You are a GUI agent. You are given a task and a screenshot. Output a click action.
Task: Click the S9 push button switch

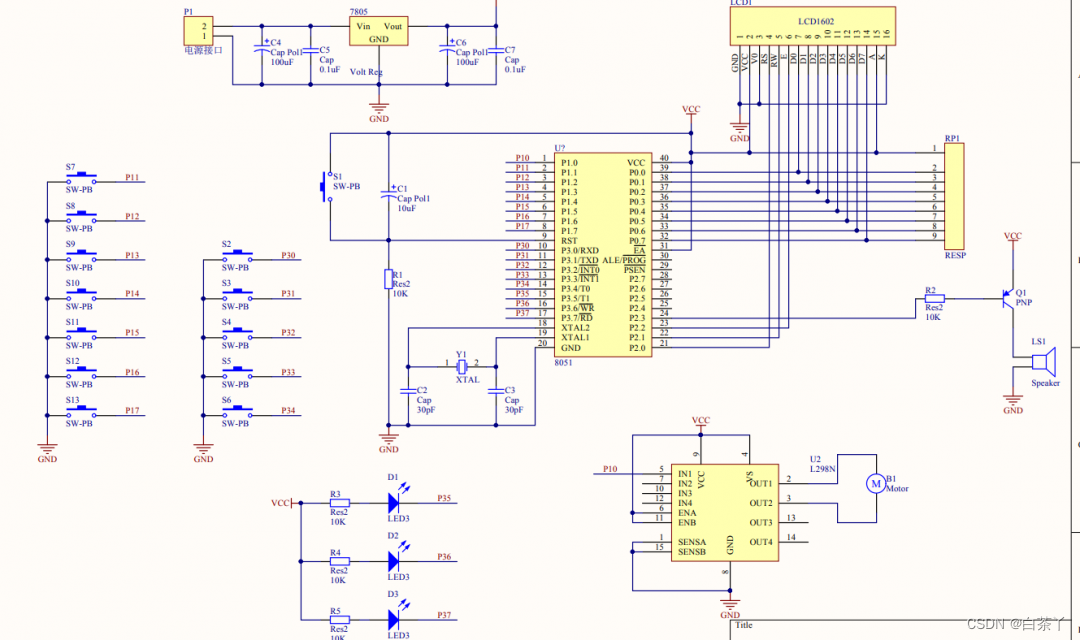point(81,256)
